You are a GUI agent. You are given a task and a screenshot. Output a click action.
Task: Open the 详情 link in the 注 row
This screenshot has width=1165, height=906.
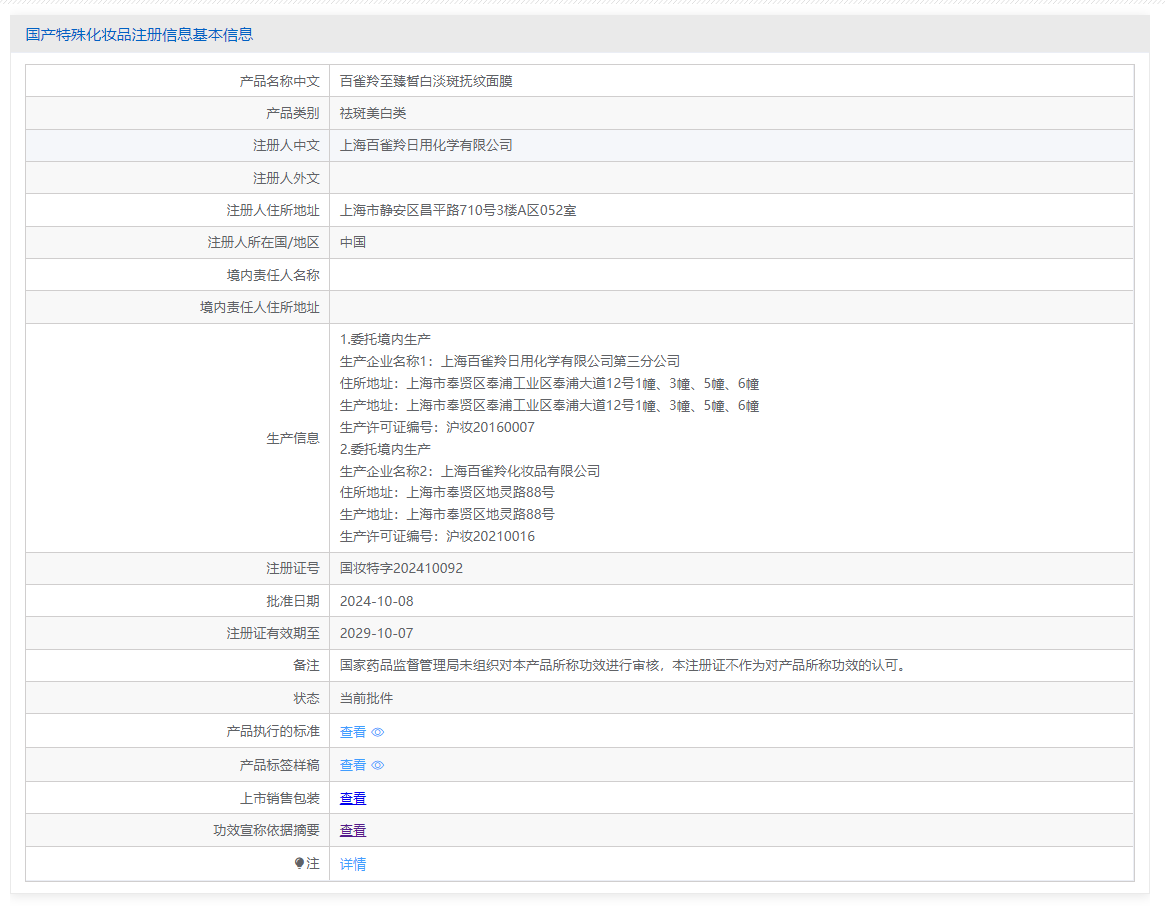353,864
